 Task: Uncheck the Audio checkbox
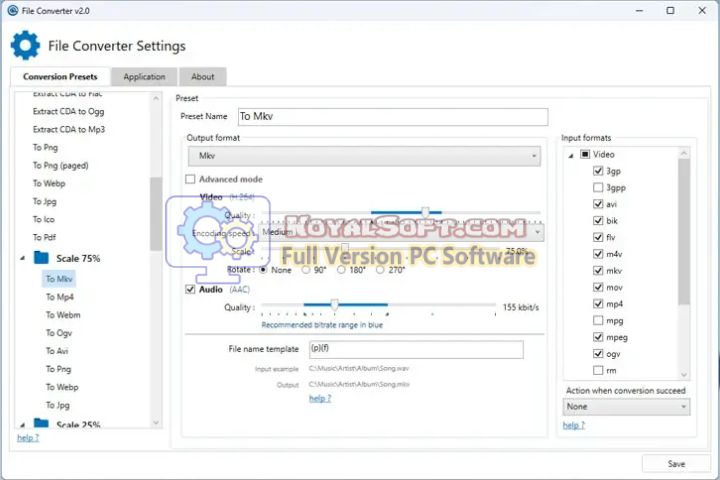190,289
